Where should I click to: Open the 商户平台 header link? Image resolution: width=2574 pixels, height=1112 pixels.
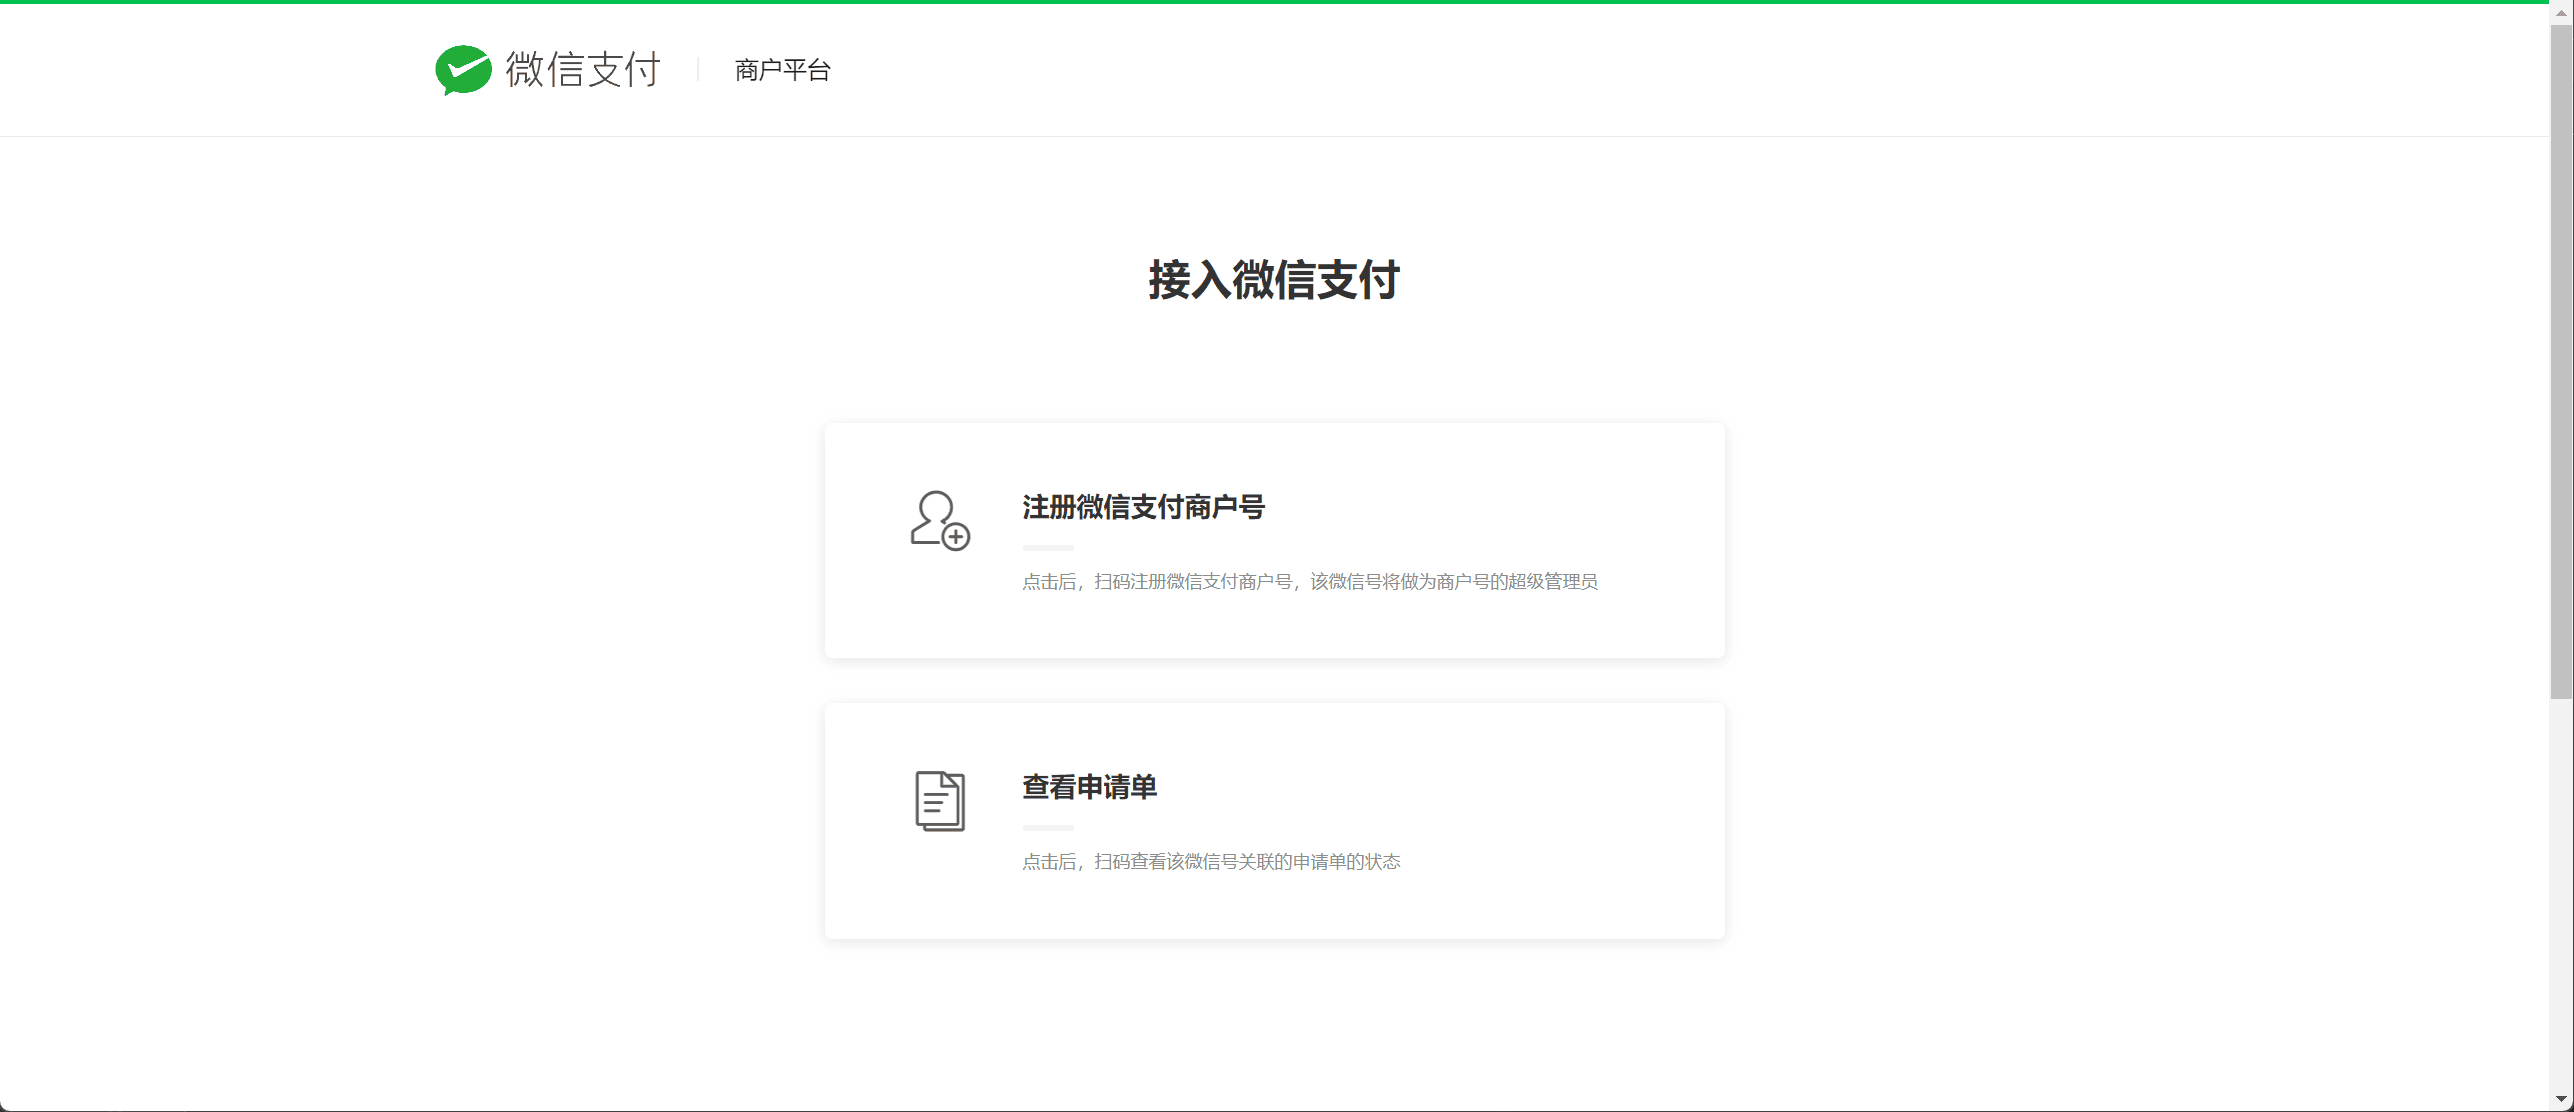point(783,70)
